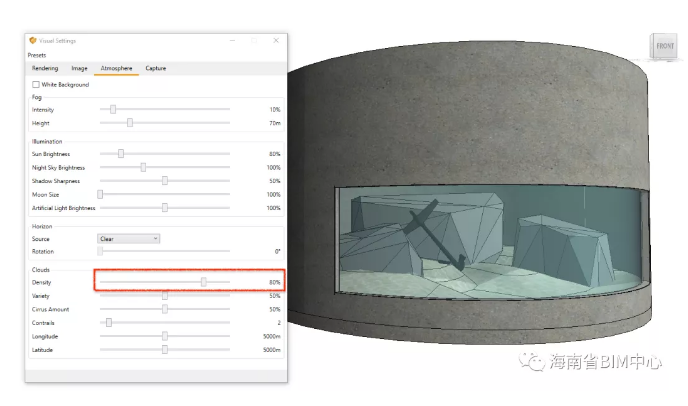688x406 pixels.
Task: Click the Horizon Rotation slider handle
Action: click(100, 251)
